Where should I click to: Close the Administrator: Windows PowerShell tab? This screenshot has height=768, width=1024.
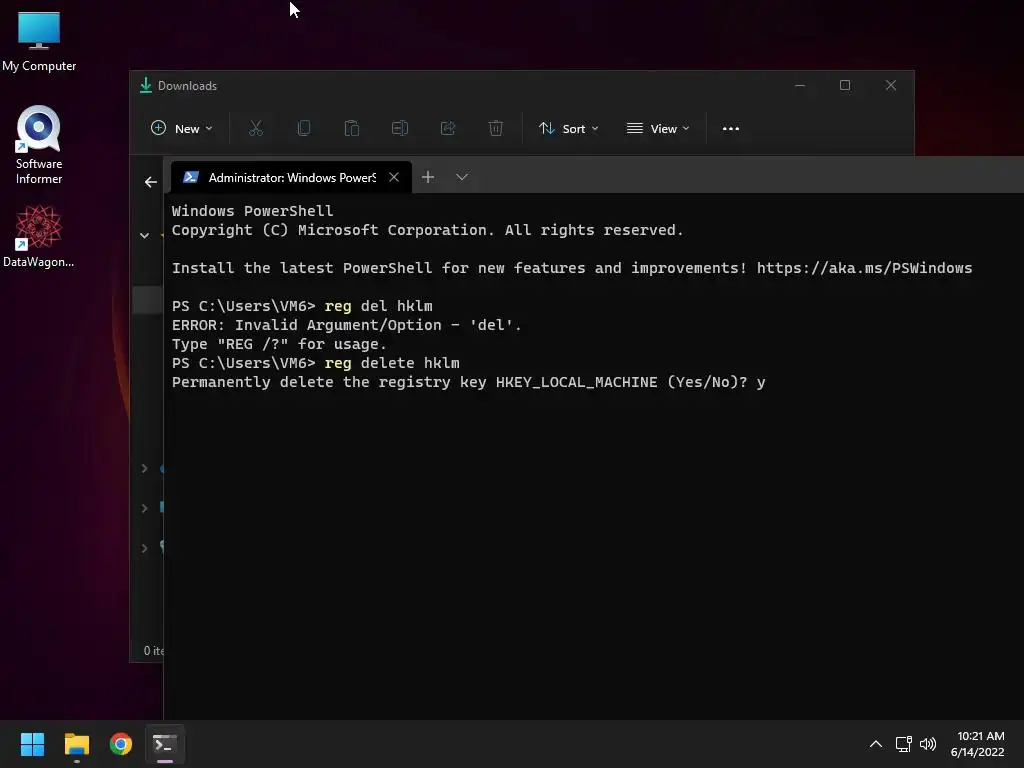(394, 177)
